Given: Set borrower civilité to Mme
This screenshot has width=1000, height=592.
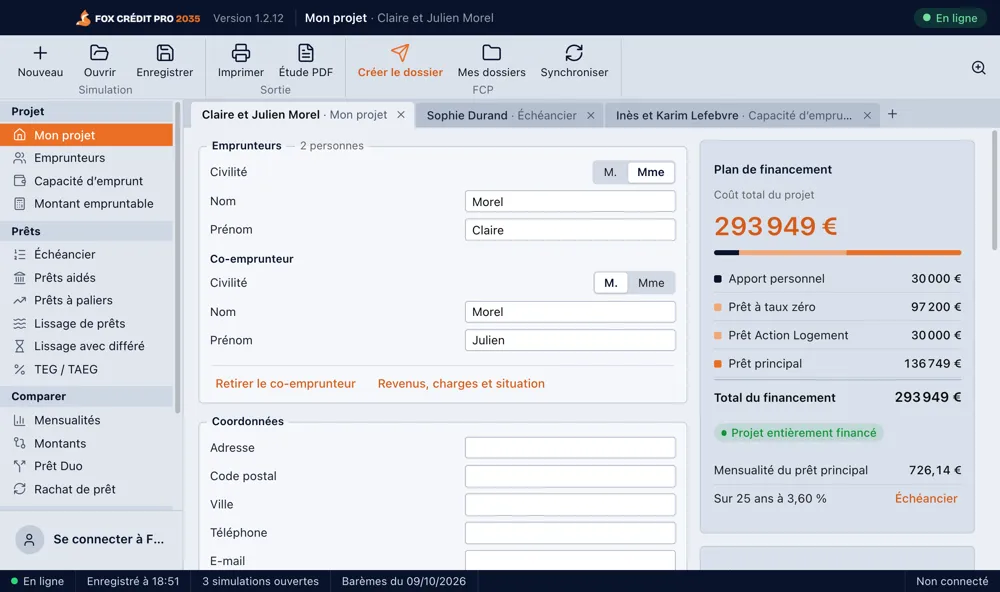Looking at the screenshot, I should tap(651, 172).
